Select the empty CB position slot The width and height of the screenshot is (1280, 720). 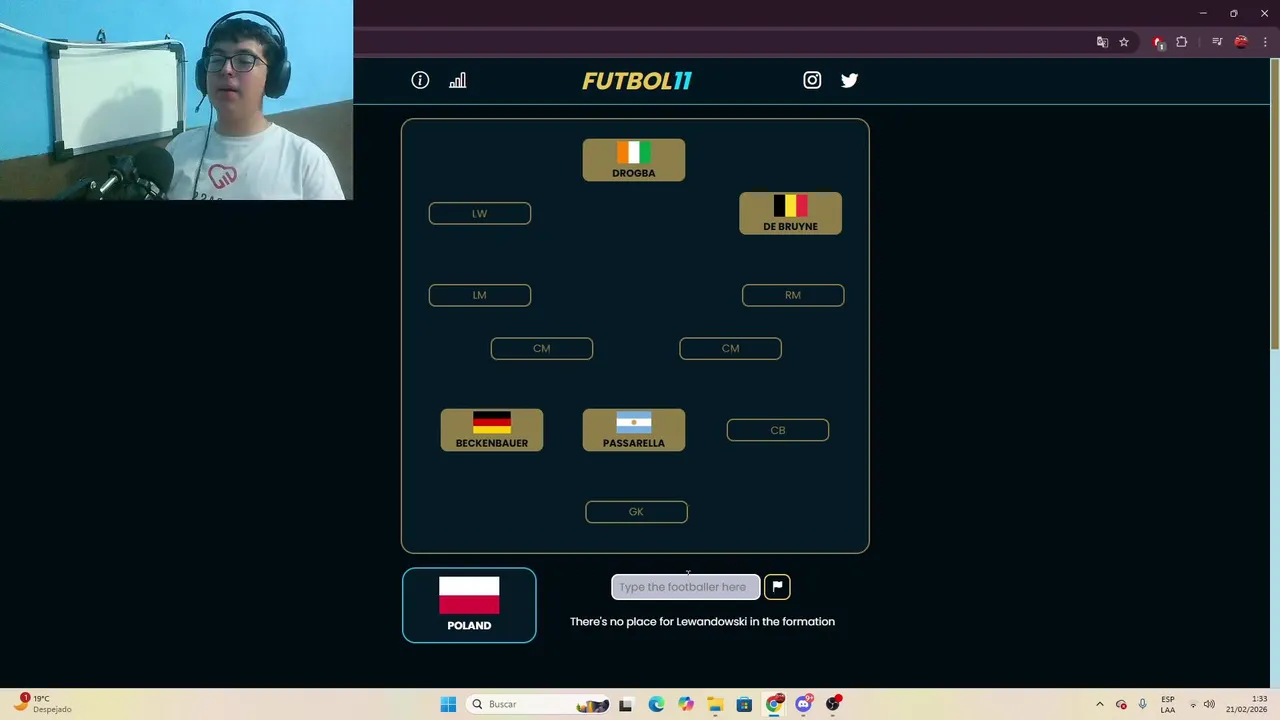pos(778,430)
